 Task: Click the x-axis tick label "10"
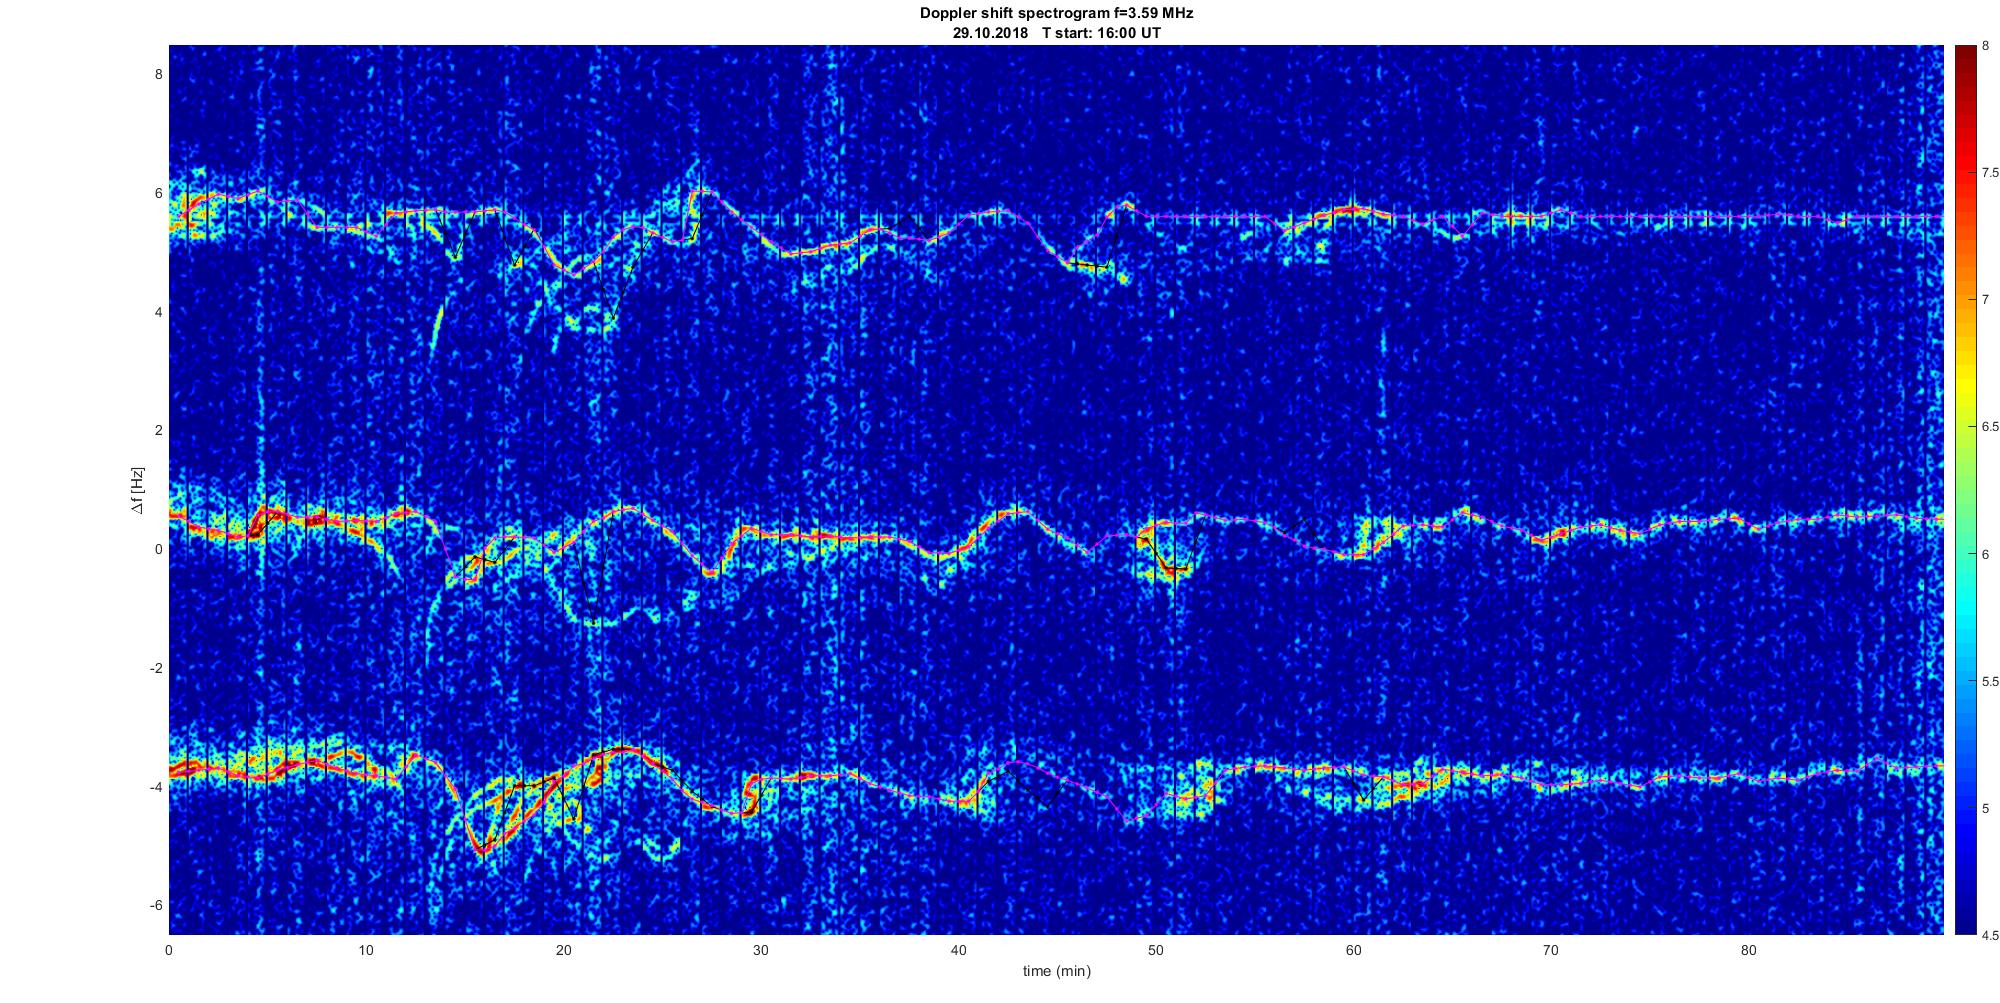click(x=366, y=951)
